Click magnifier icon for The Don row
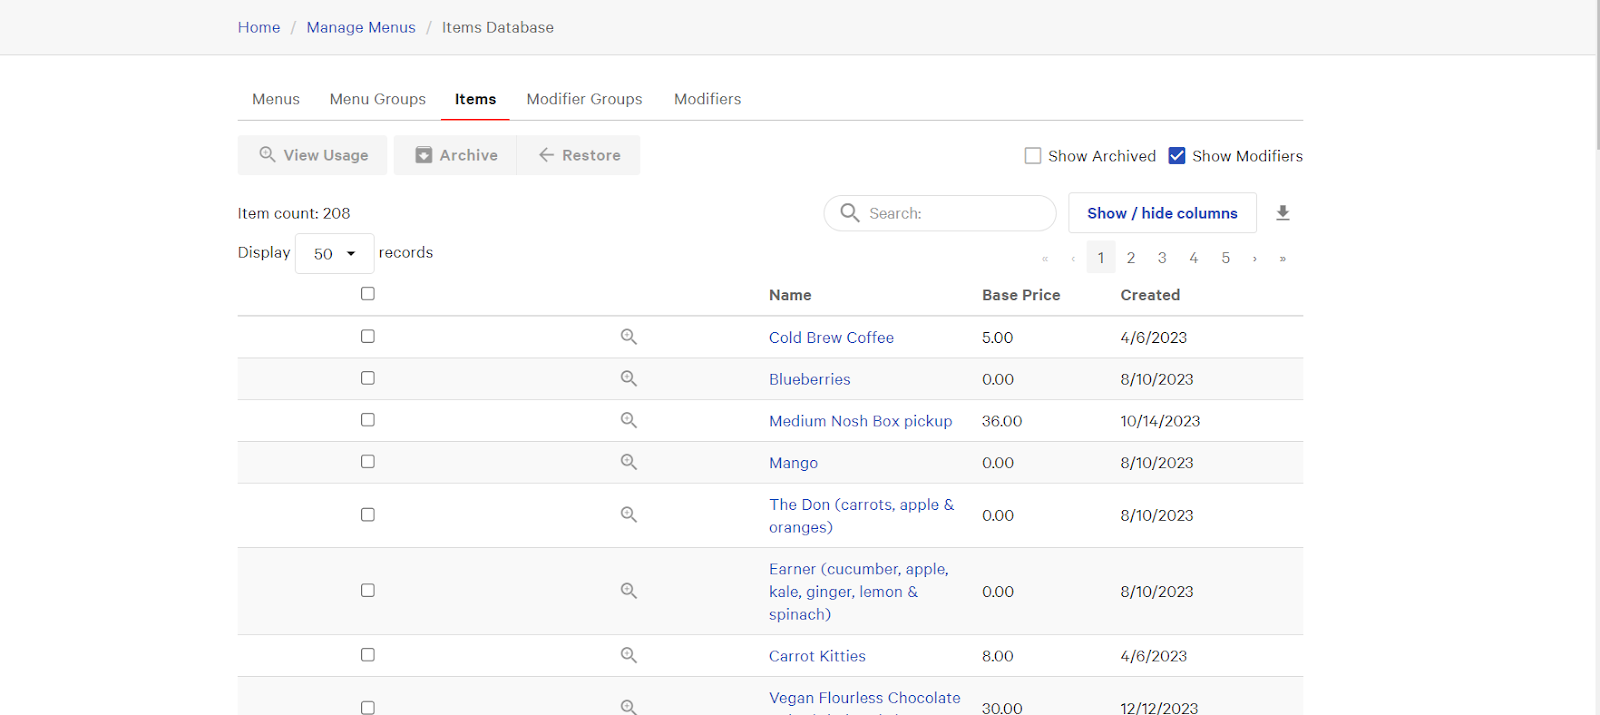 tap(628, 515)
